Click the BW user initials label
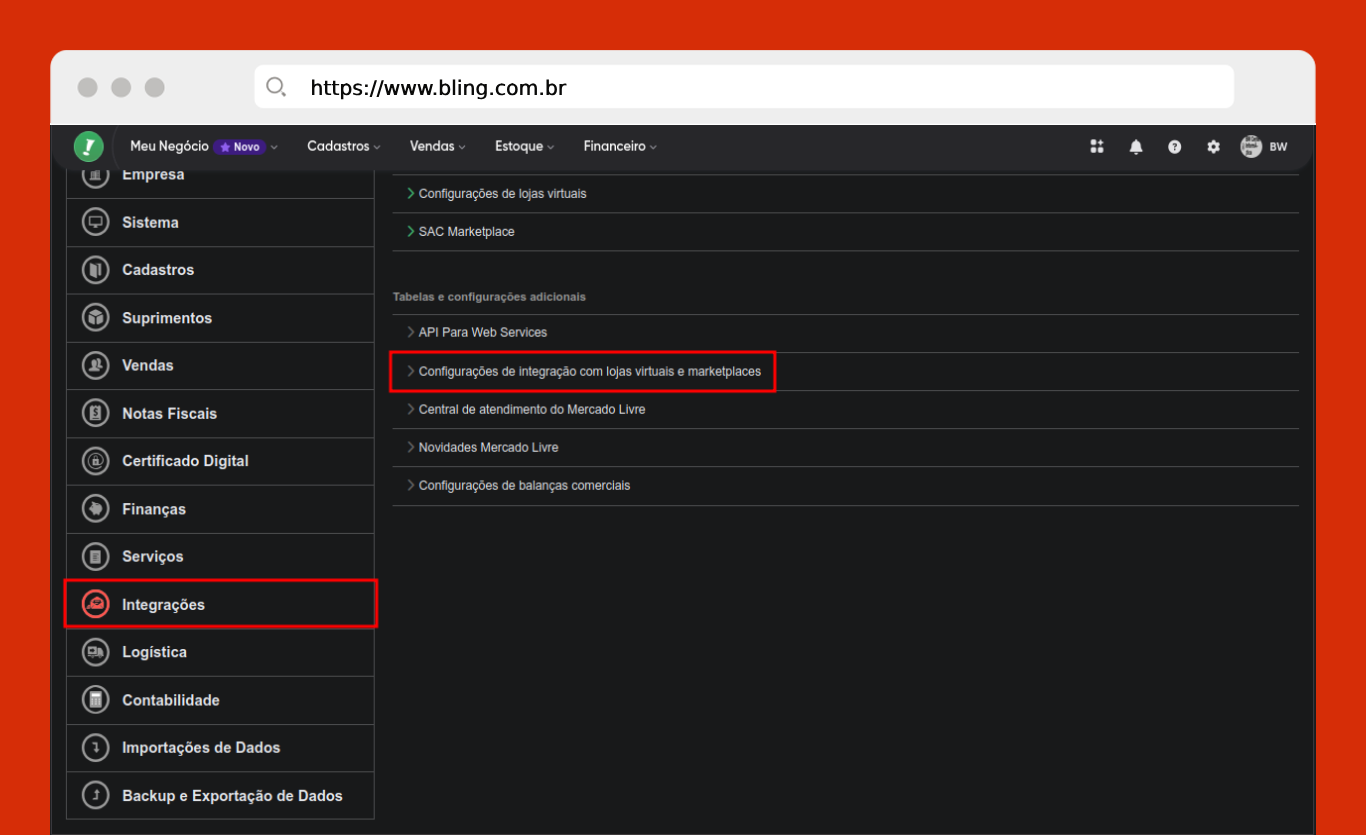The height and width of the screenshot is (835, 1366). [1279, 146]
